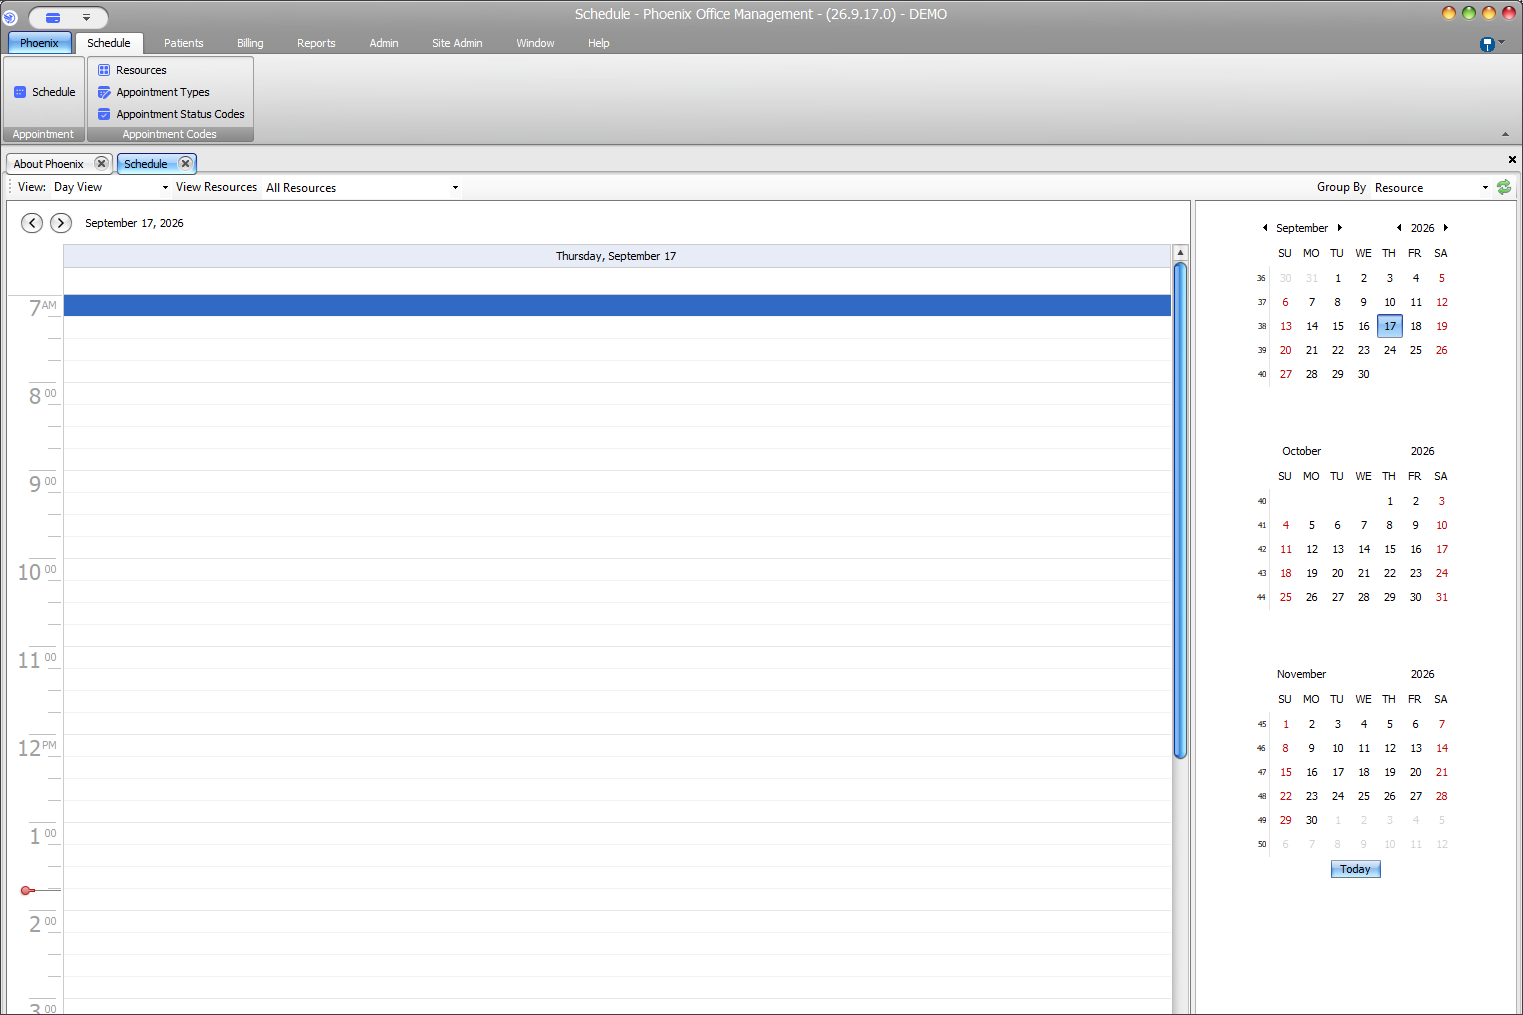Image resolution: width=1523 pixels, height=1015 pixels.
Task: Open the Schedule appointment icon button
Action: point(44,92)
